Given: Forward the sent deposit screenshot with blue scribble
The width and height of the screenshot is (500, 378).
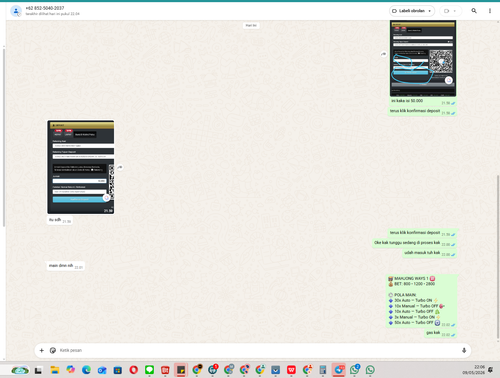Looking at the screenshot, I should [x=384, y=54].
